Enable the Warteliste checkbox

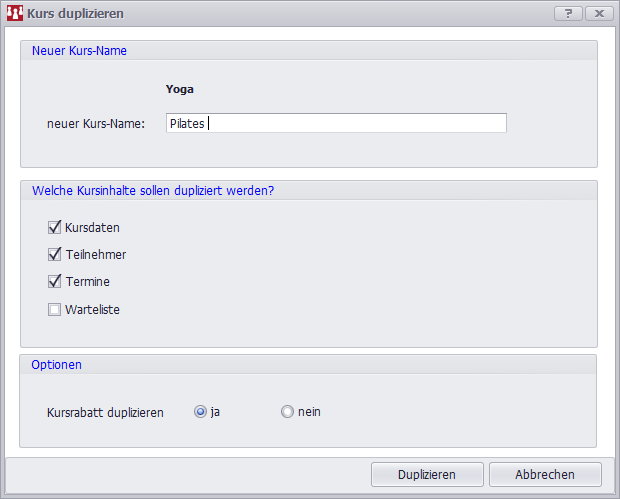pyautogui.click(x=55, y=310)
